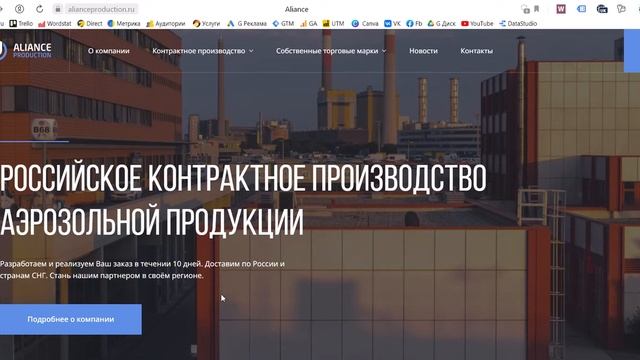Open the outlined extension icon at far right
The image size is (640, 360).
(x=621, y=9)
